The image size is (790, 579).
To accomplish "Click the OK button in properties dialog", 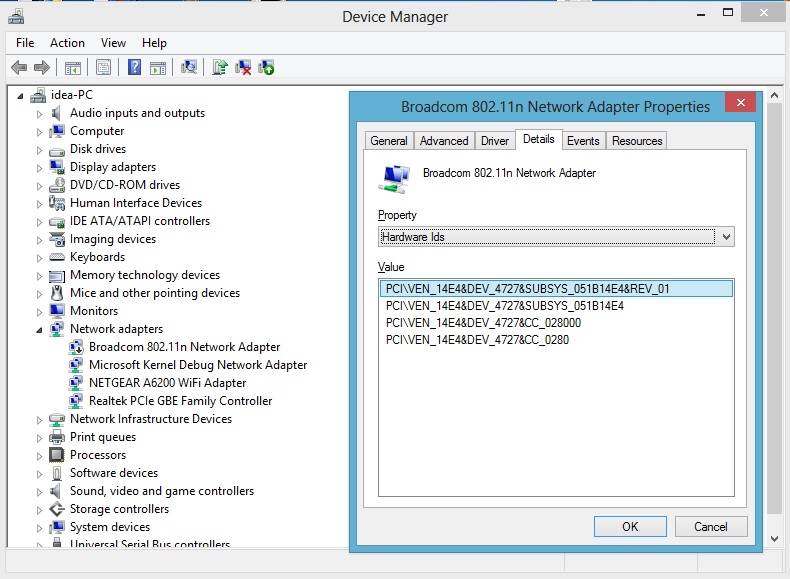I will point(630,527).
